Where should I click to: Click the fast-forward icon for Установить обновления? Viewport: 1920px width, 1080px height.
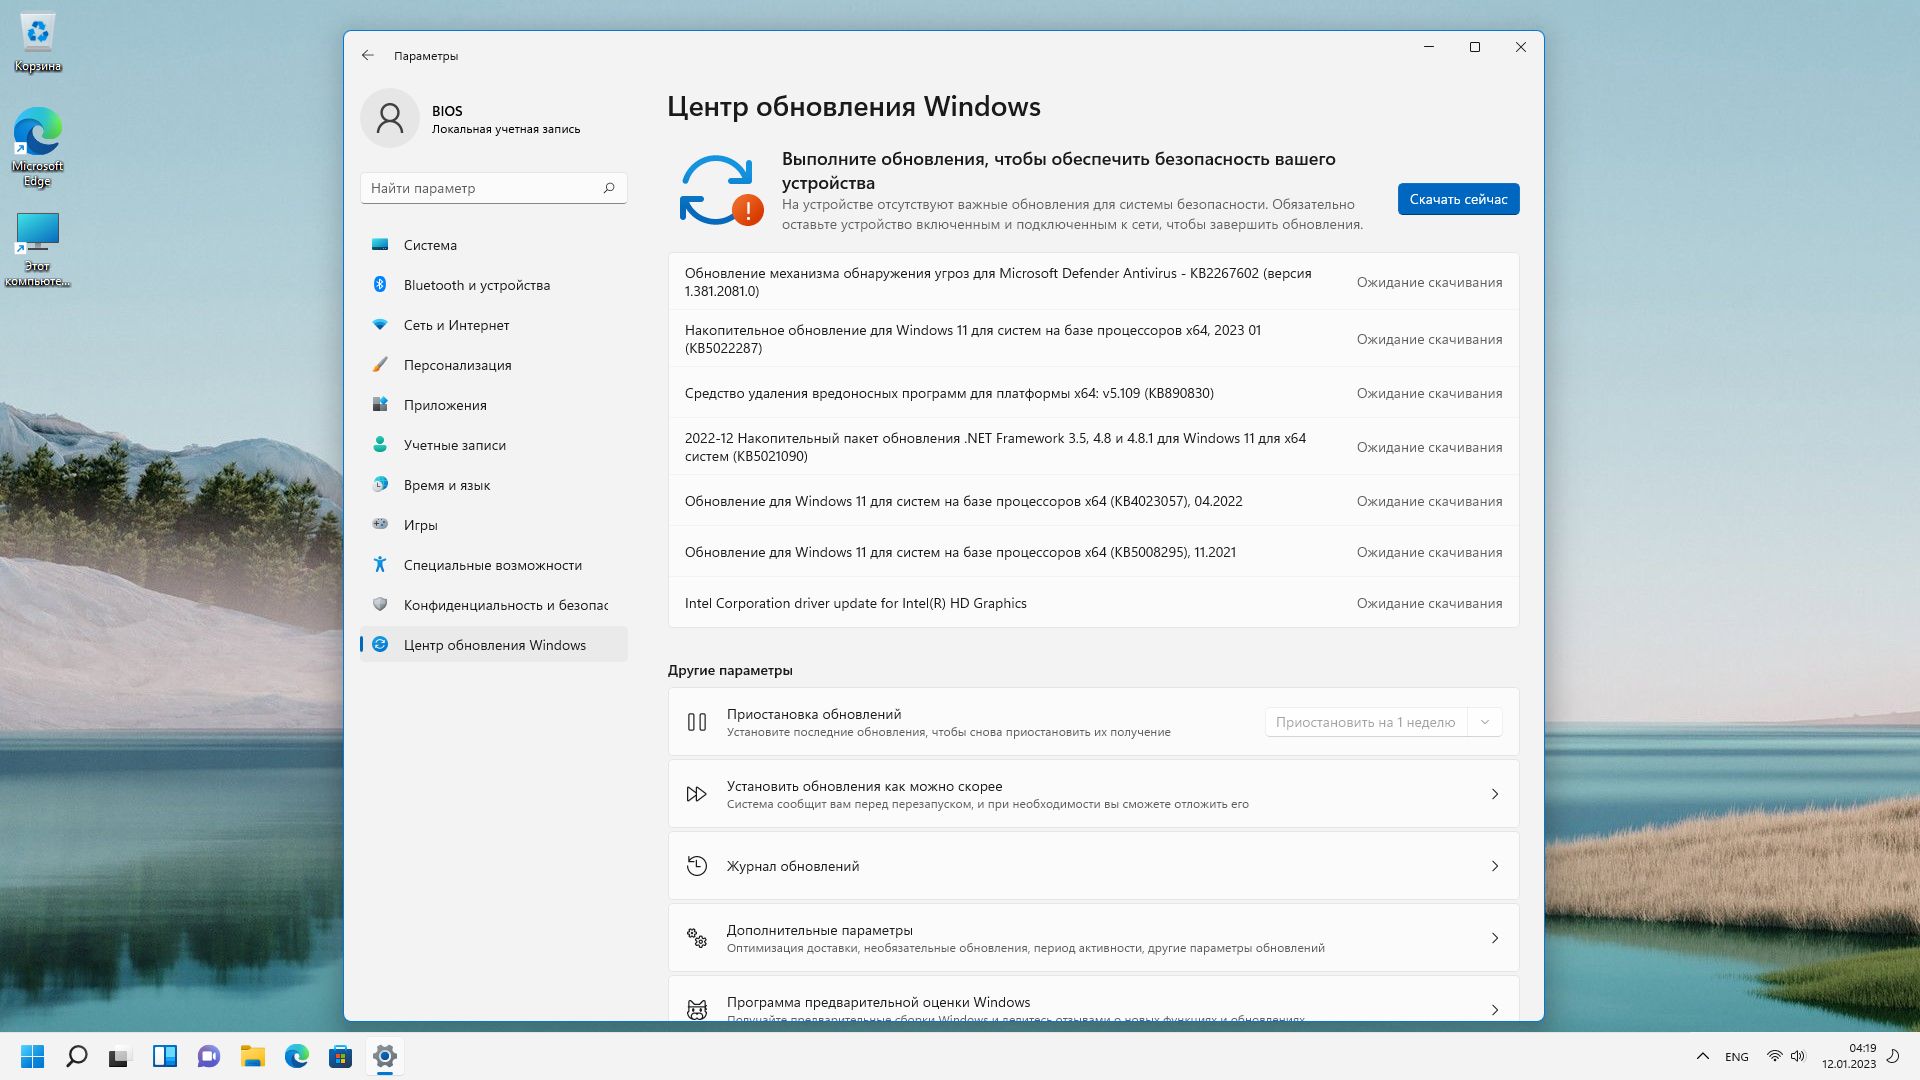click(697, 794)
